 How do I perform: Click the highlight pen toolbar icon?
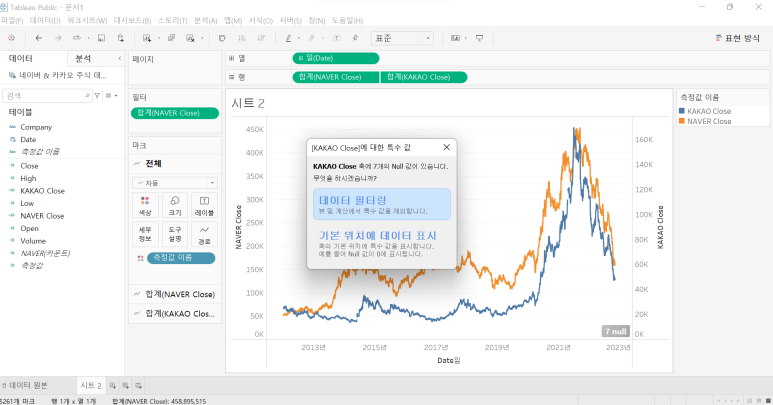pos(288,38)
